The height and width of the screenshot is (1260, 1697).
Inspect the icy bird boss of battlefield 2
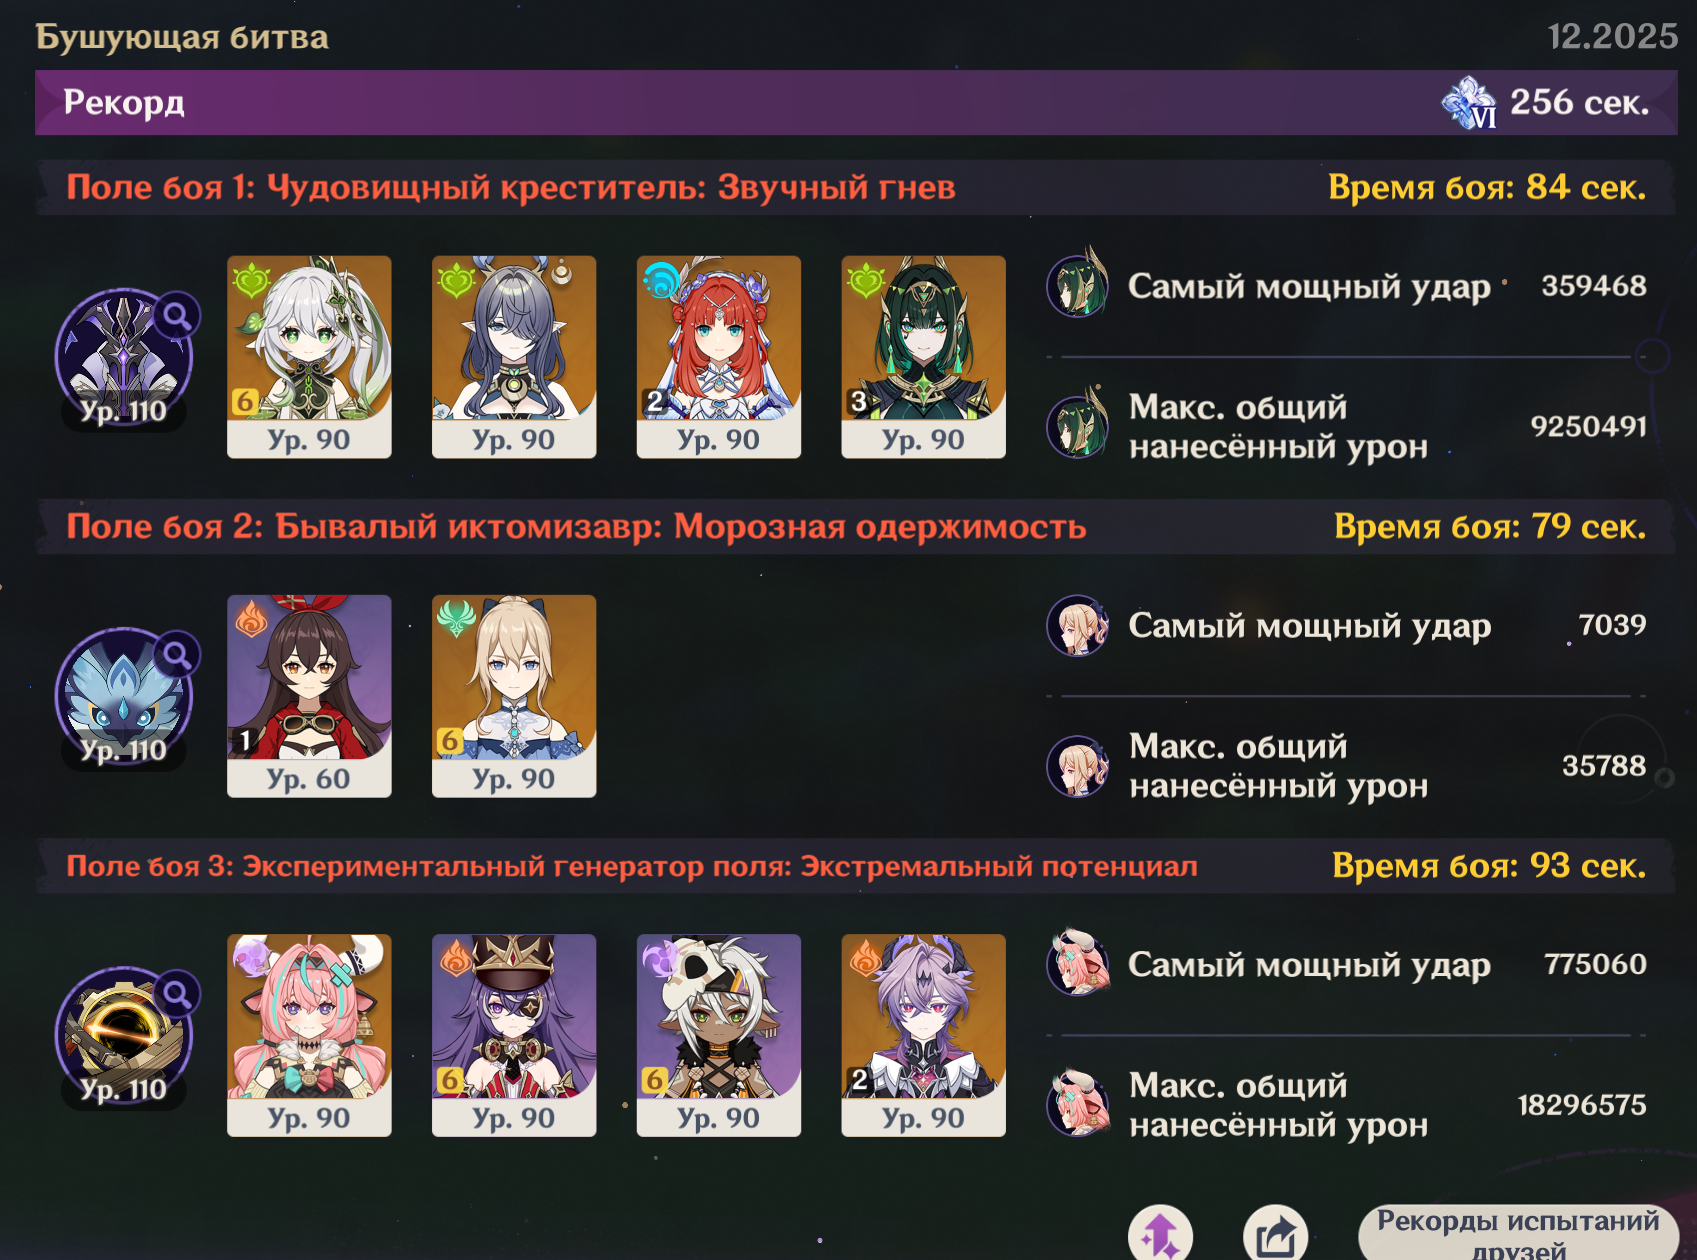click(x=124, y=697)
